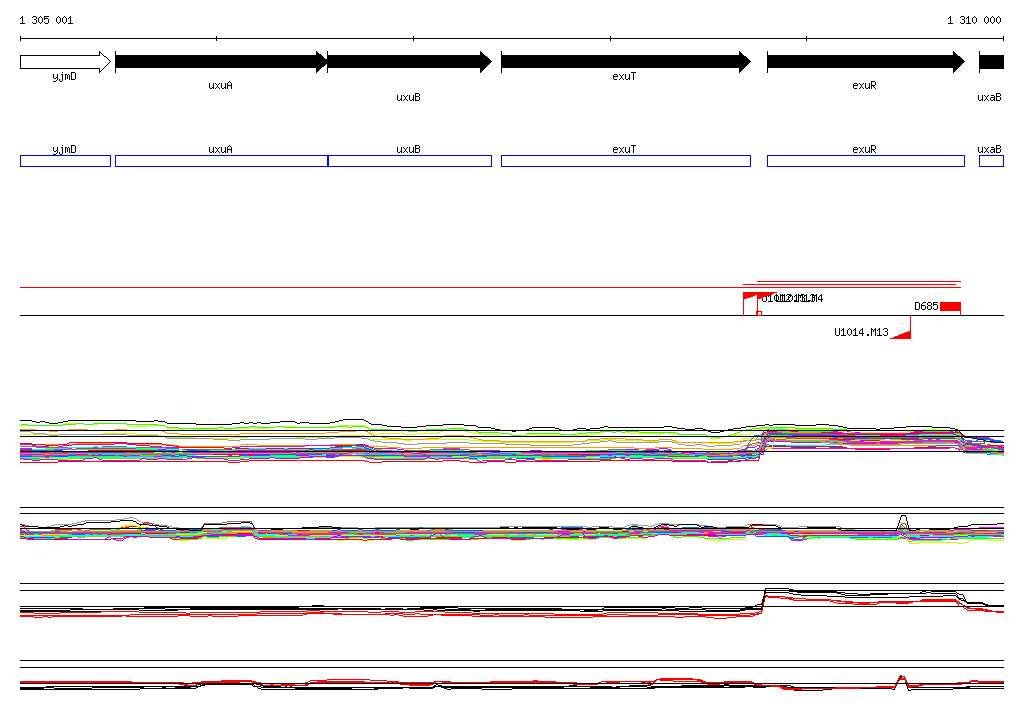1024x714 pixels.
Task: Select the white yjmD gene arrow
Action: coord(65,62)
